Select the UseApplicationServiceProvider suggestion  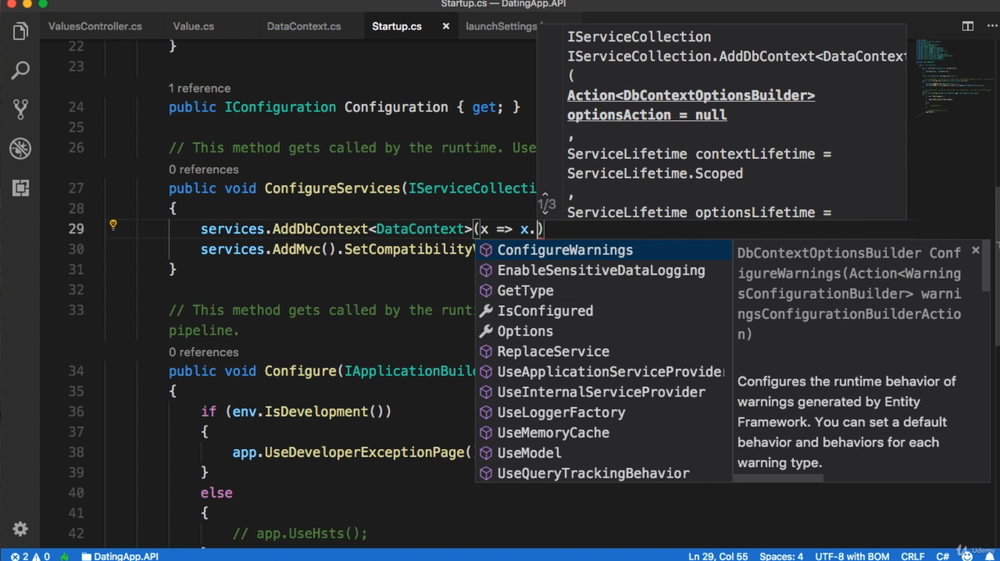[x=603, y=372]
